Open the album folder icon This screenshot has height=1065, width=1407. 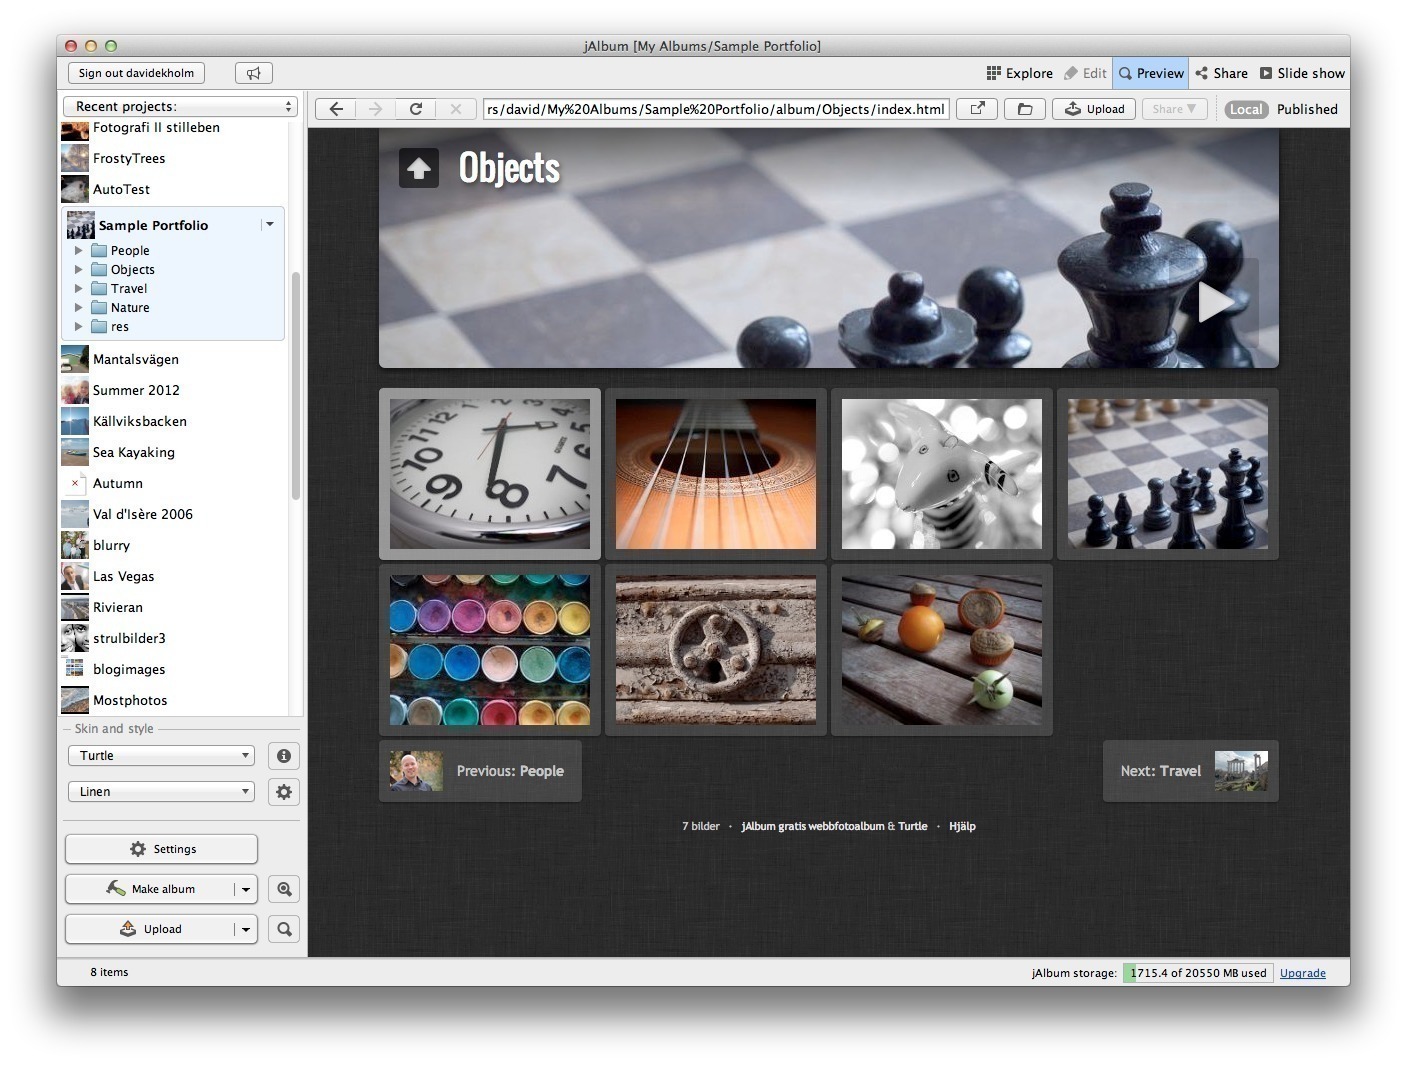(1025, 109)
